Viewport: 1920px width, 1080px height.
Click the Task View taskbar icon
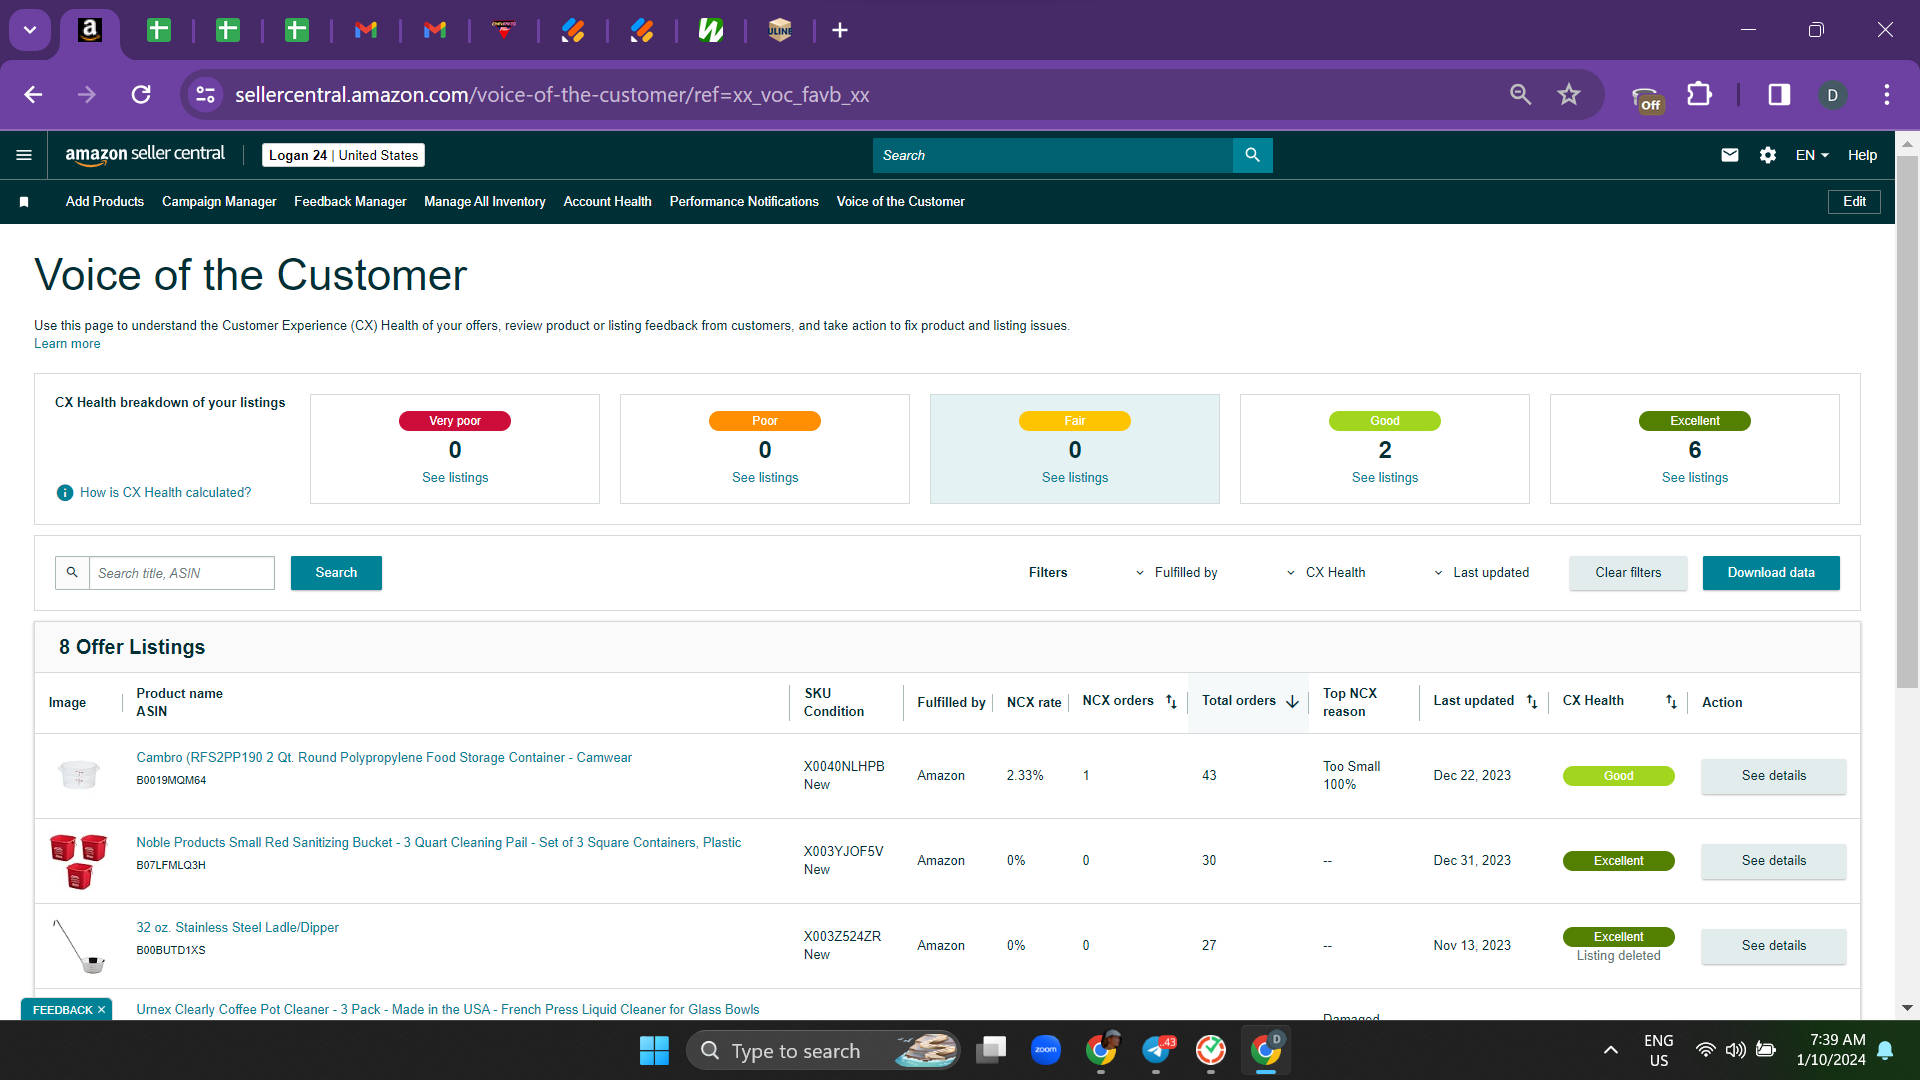[x=991, y=1050]
